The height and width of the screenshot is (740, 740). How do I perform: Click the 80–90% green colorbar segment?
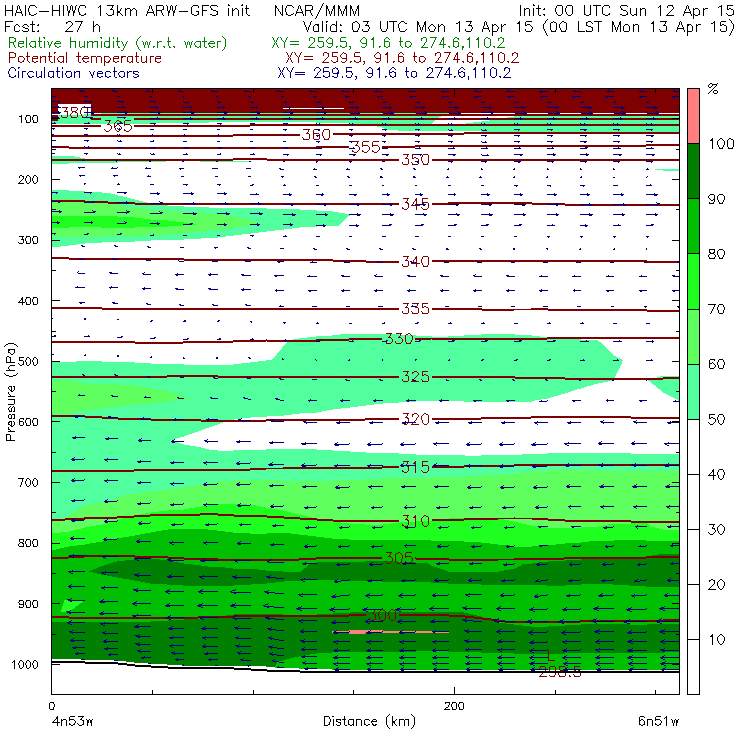click(x=693, y=226)
